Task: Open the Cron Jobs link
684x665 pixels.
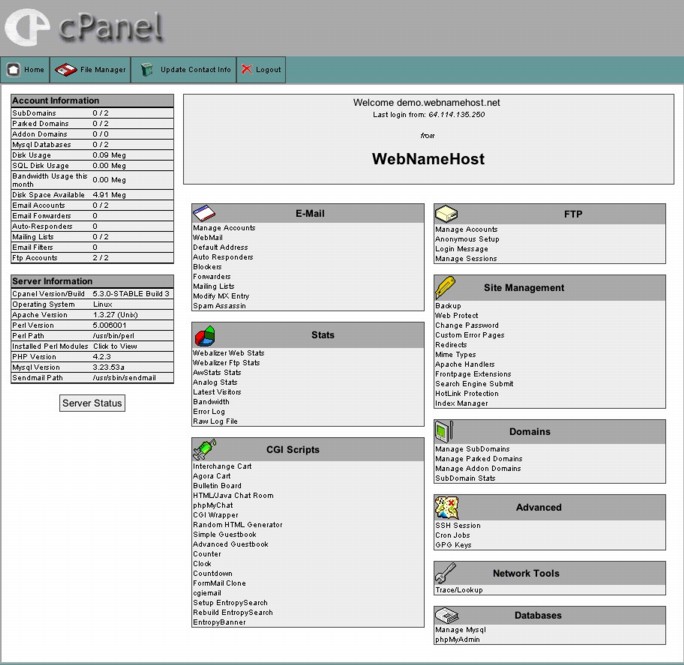Action: pyautogui.click(x=454, y=535)
